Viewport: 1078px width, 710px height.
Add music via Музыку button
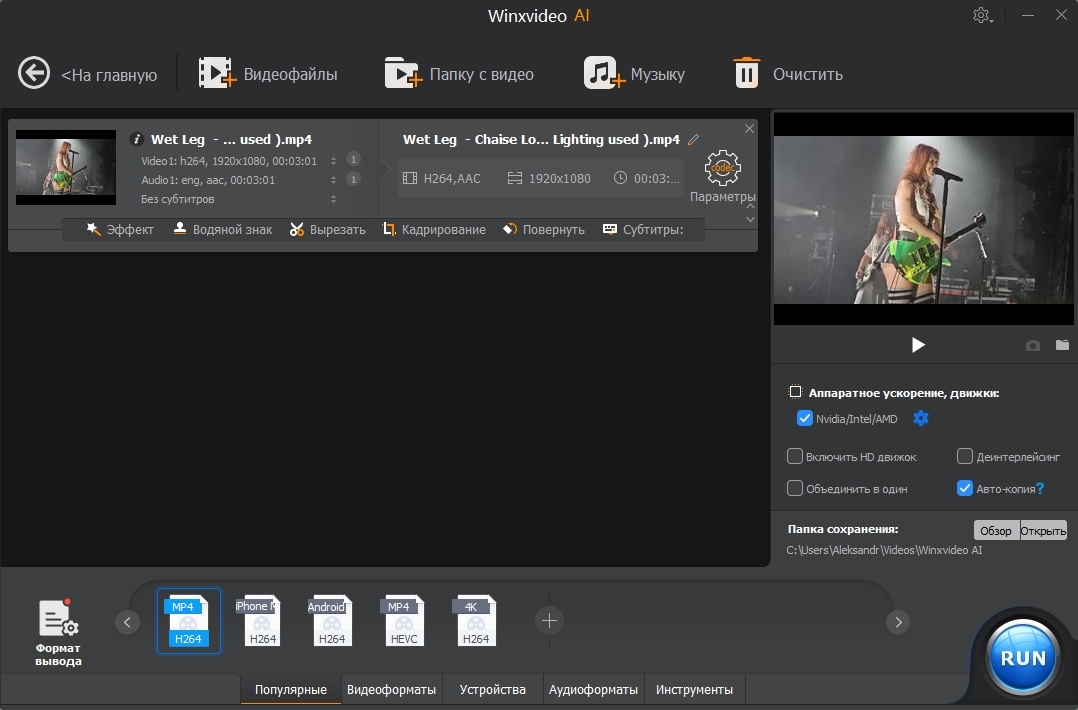634,74
